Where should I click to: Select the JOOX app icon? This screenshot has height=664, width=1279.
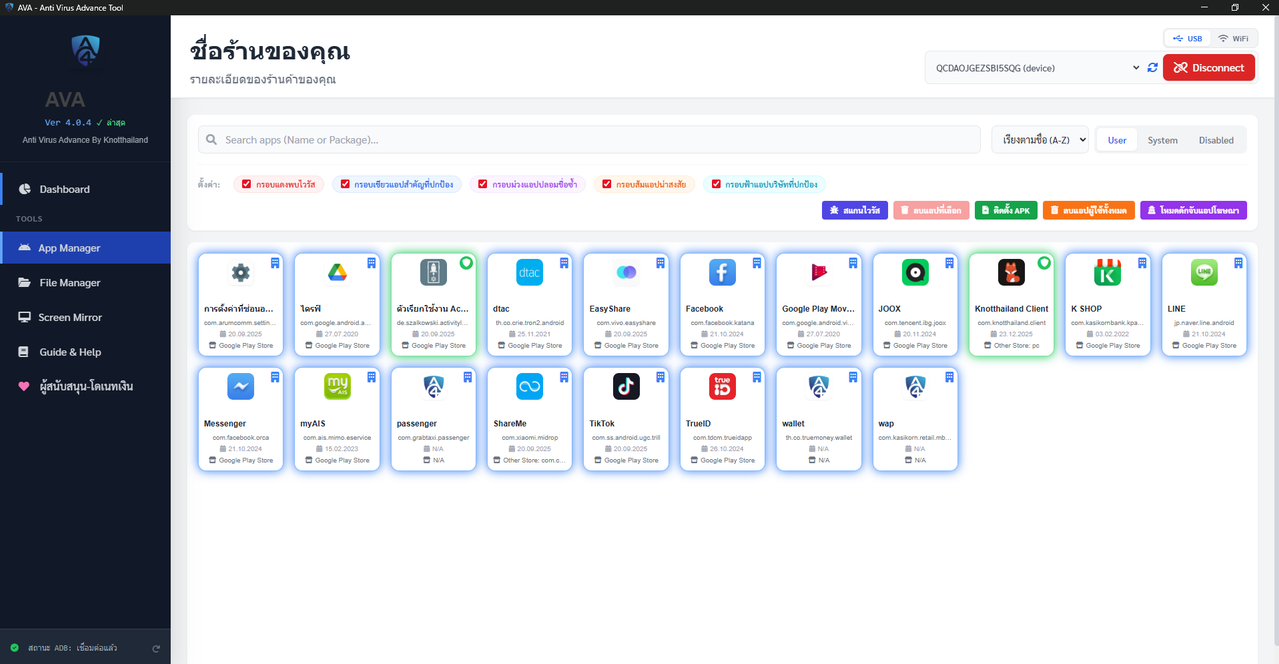(x=915, y=272)
